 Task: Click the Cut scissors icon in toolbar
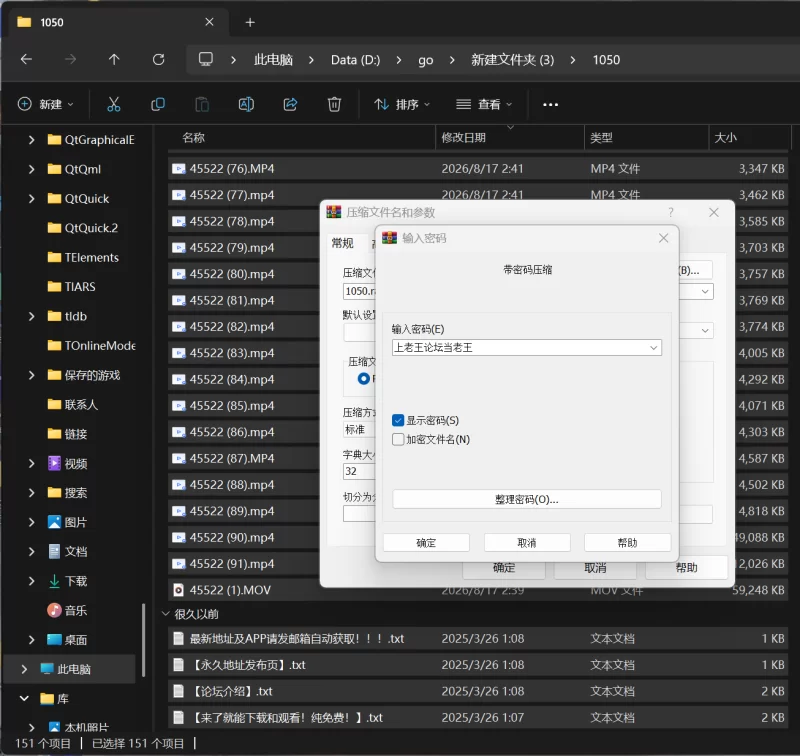114,105
